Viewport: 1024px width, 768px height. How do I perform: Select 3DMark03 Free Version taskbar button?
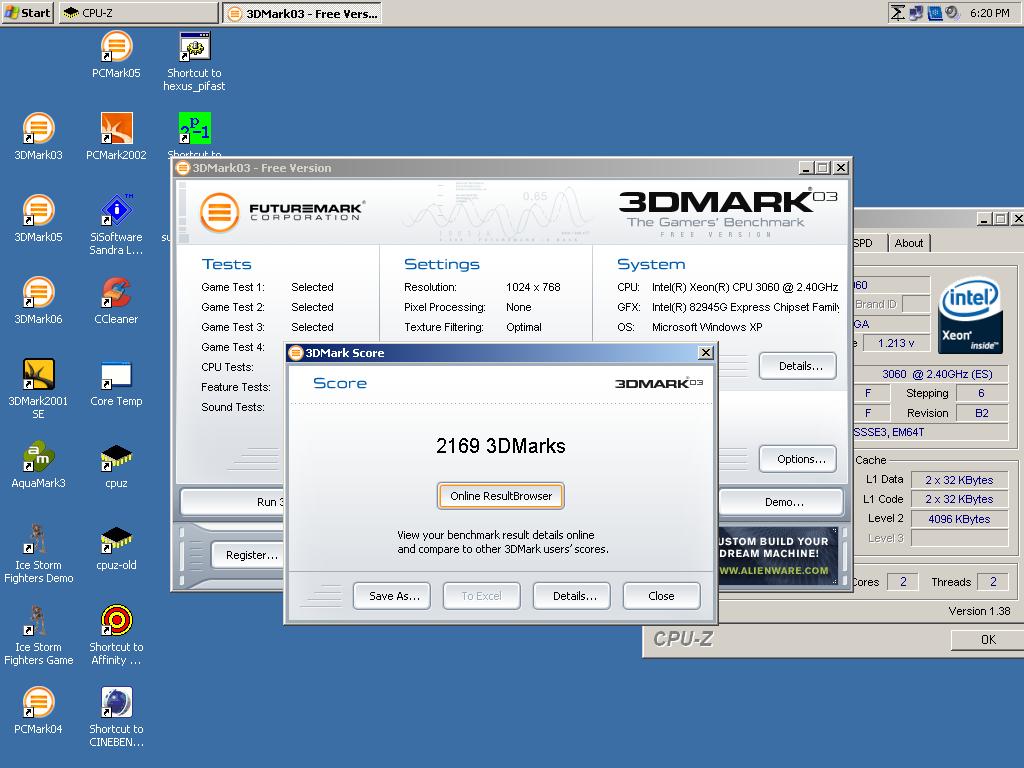click(302, 12)
